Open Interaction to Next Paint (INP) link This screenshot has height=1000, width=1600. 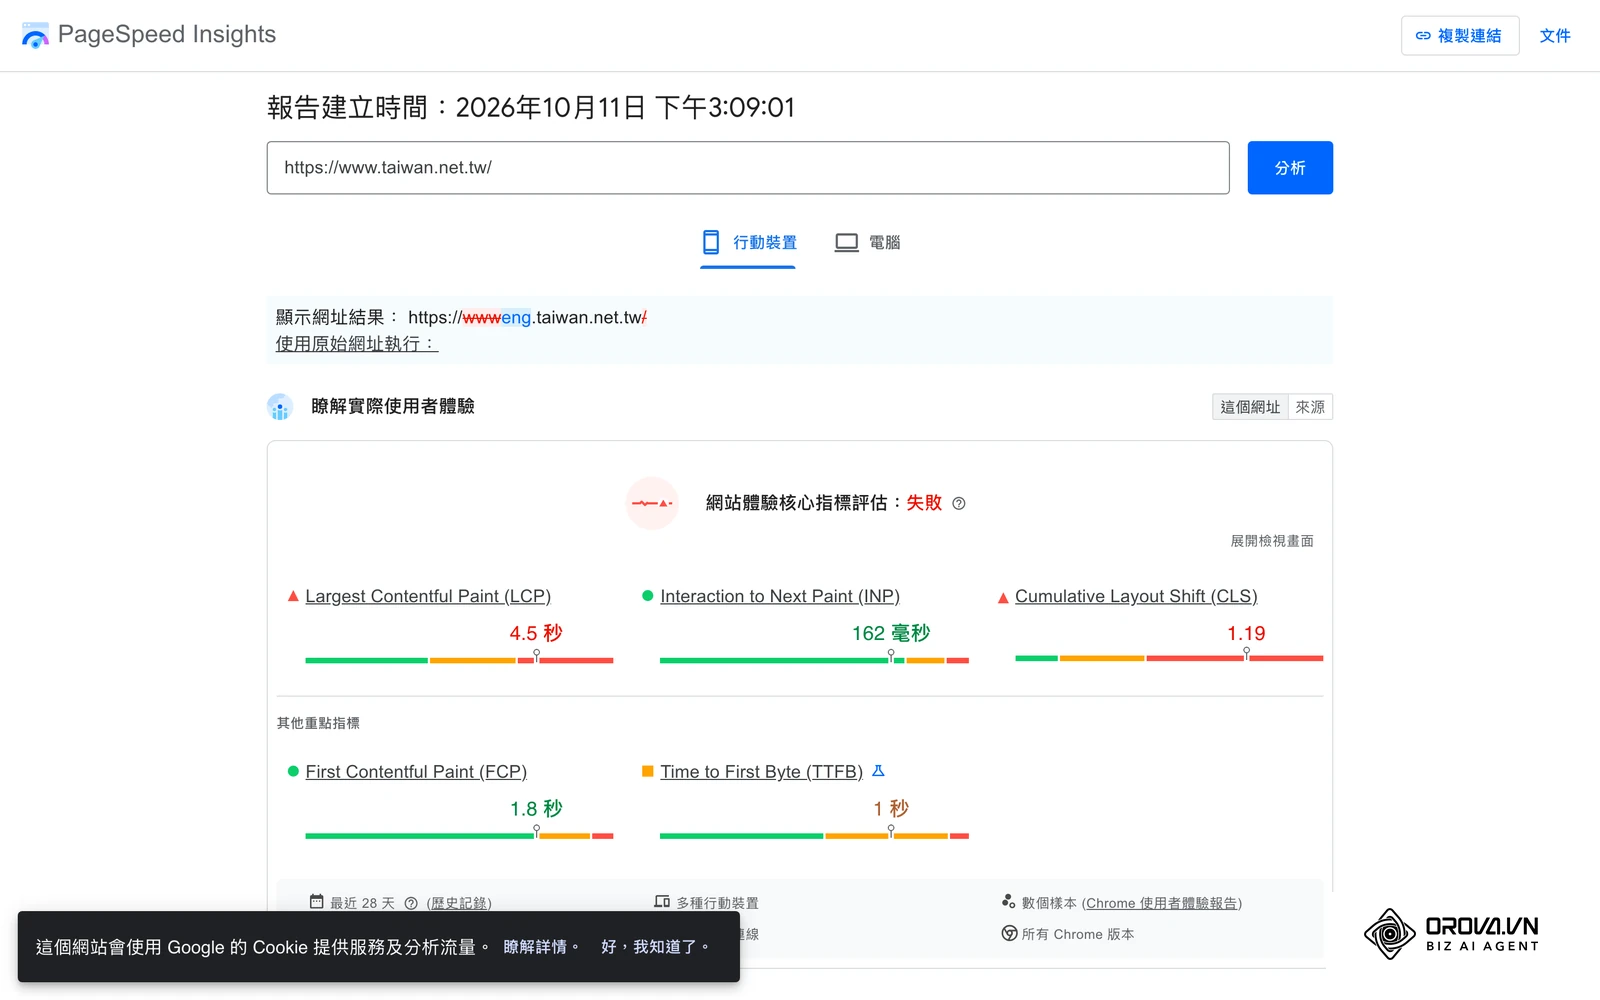(780, 596)
